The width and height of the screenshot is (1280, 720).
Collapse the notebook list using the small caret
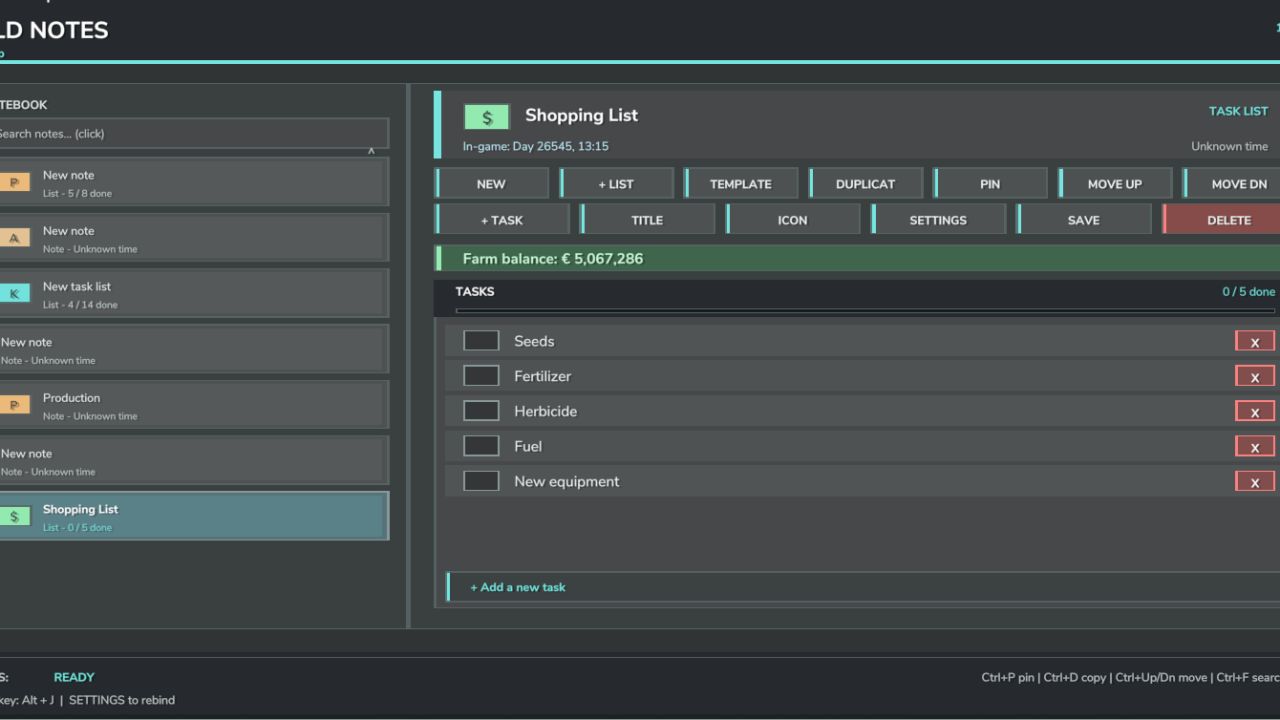click(371, 151)
